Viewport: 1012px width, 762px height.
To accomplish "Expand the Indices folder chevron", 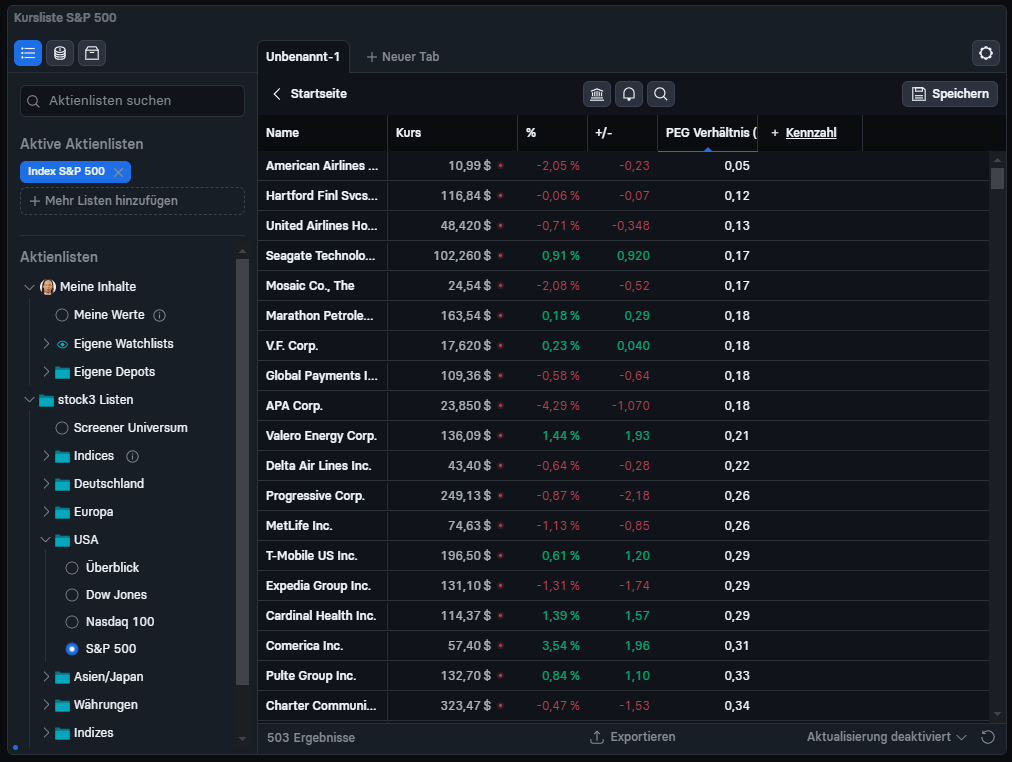I will 46,456.
